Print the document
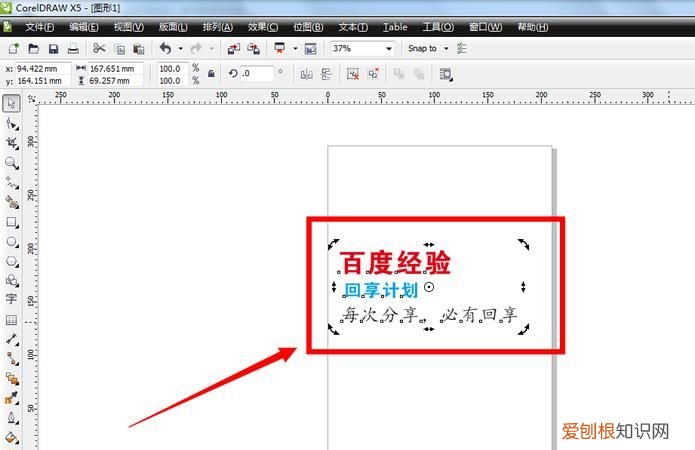The image size is (695, 450). [x=73, y=48]
